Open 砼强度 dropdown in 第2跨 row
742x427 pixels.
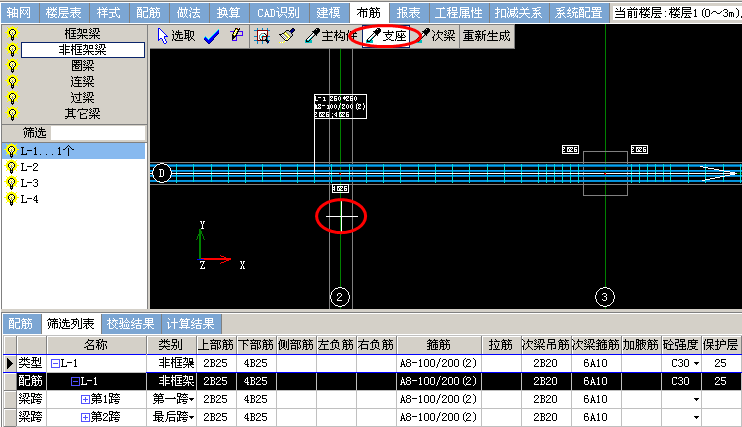696,418
